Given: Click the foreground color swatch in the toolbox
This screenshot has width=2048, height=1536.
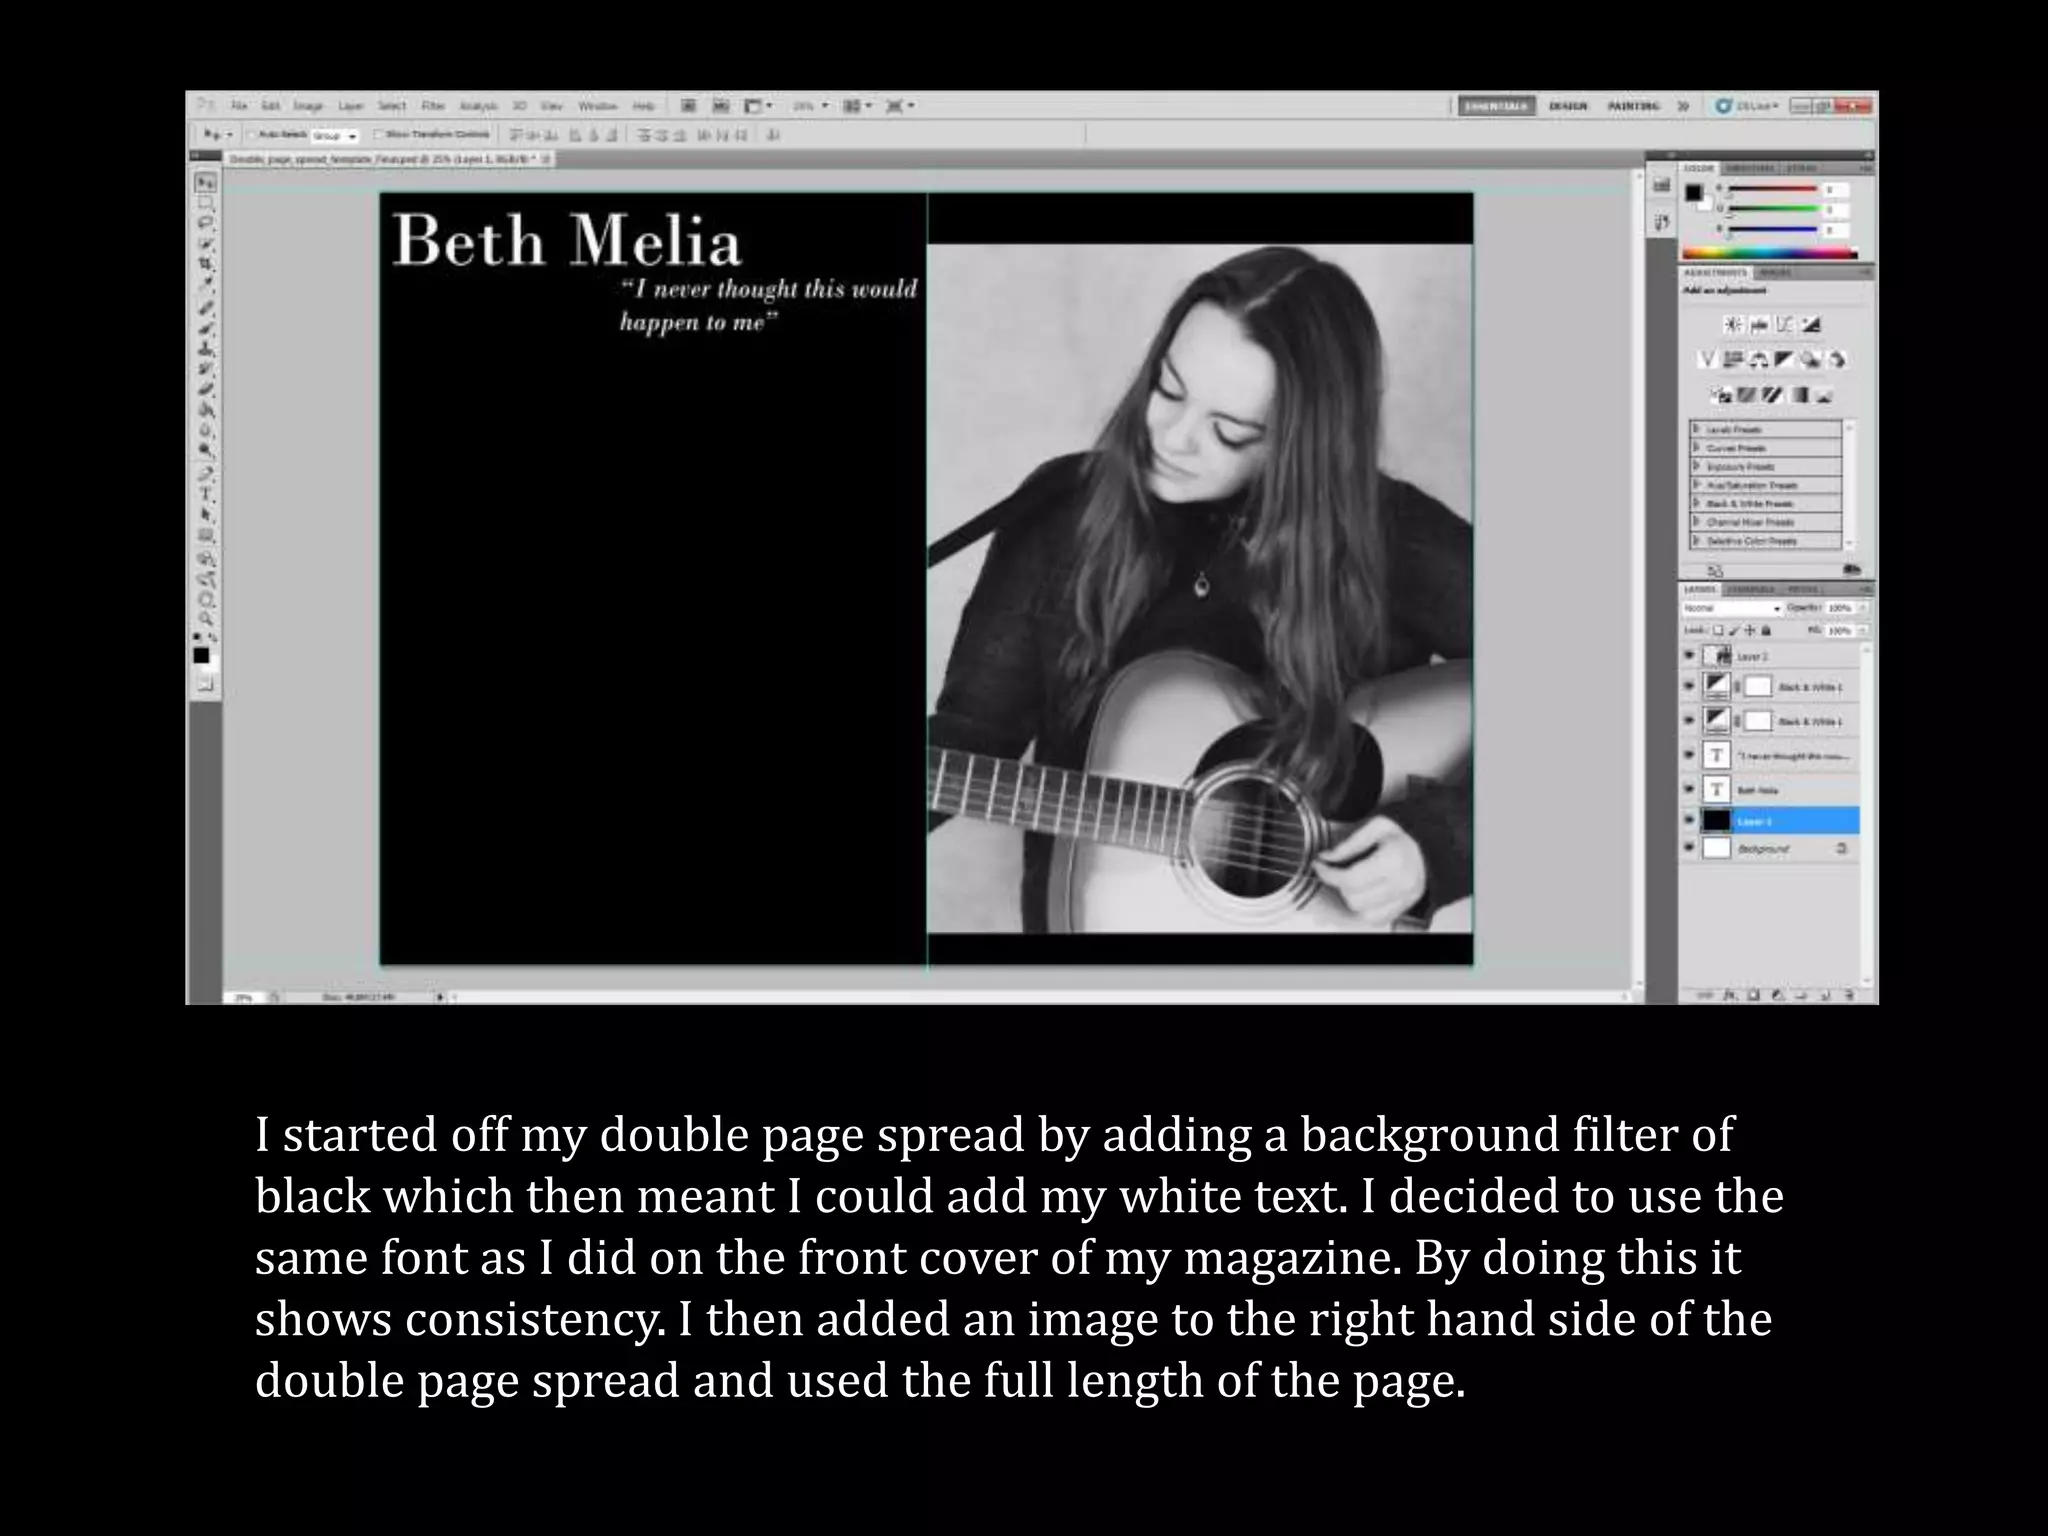Looking at the screenshot, I should tap(201, 655).
